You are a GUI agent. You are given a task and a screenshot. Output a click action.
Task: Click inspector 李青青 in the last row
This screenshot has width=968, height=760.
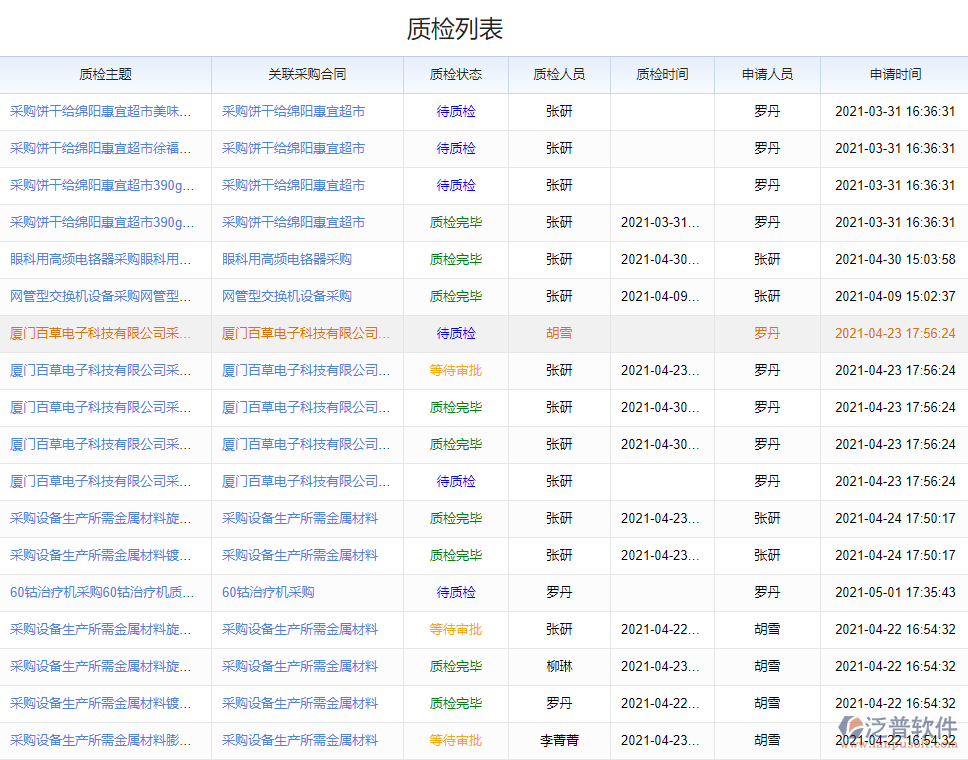[559, 740]
